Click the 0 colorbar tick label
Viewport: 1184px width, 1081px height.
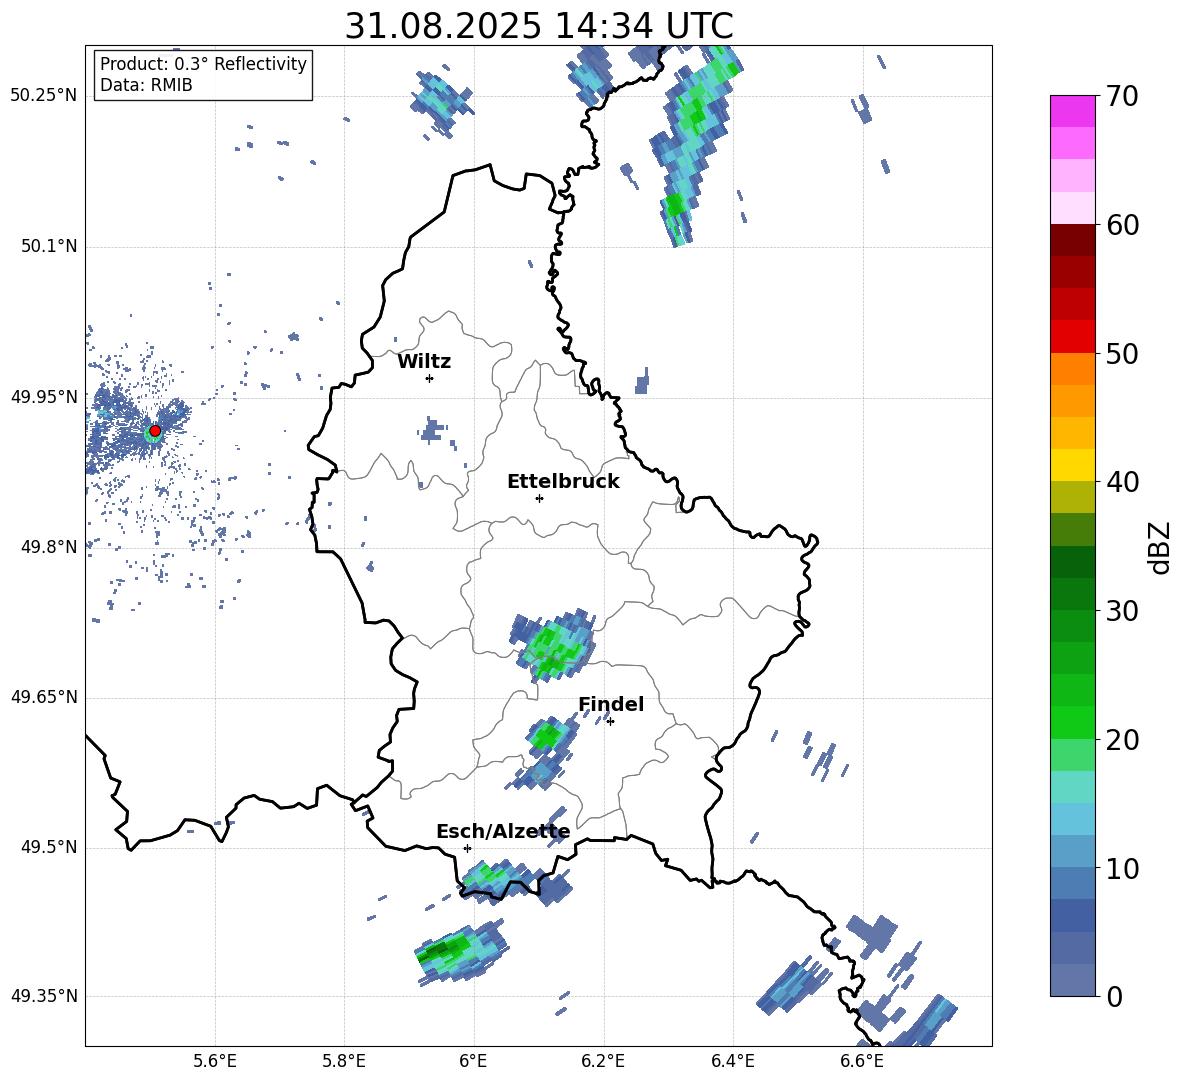1115,996
